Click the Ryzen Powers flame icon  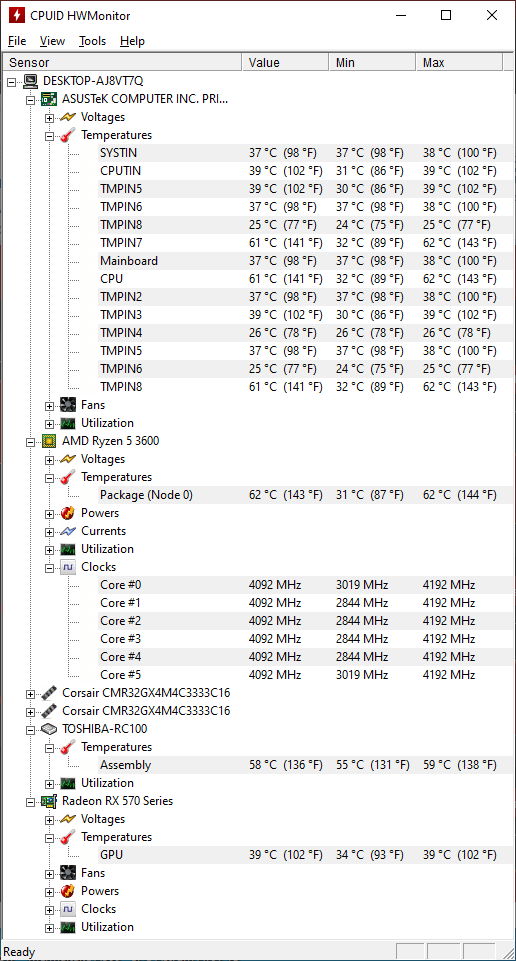[68, 513]
